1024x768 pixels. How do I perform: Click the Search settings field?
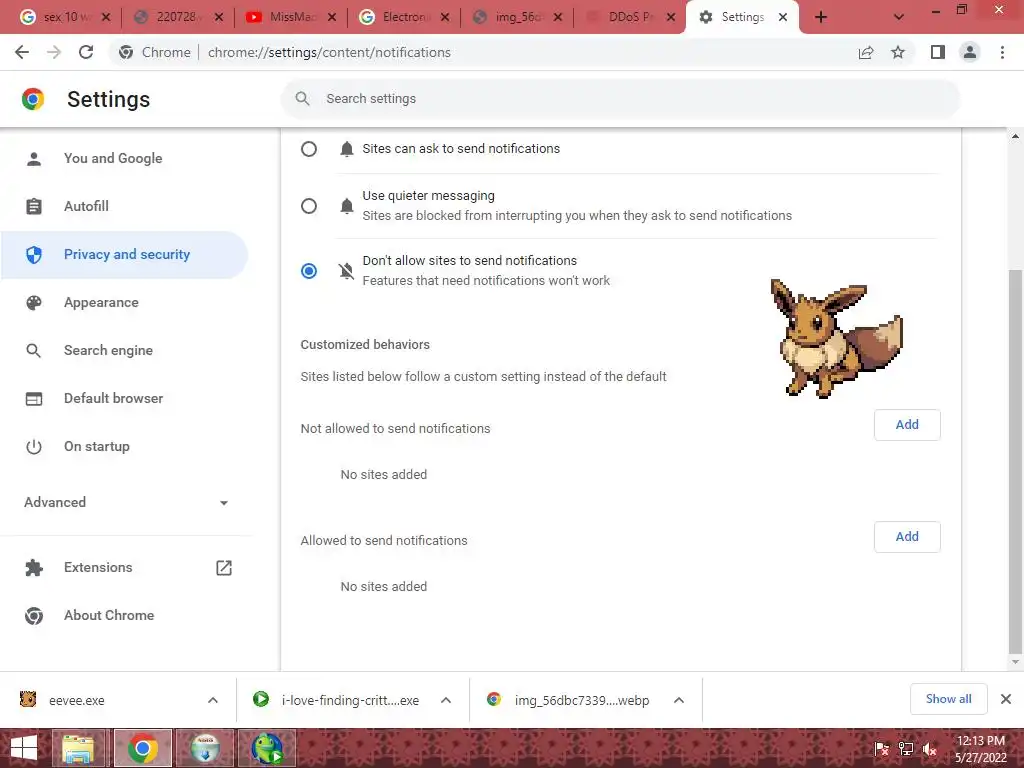coord(620,99)
